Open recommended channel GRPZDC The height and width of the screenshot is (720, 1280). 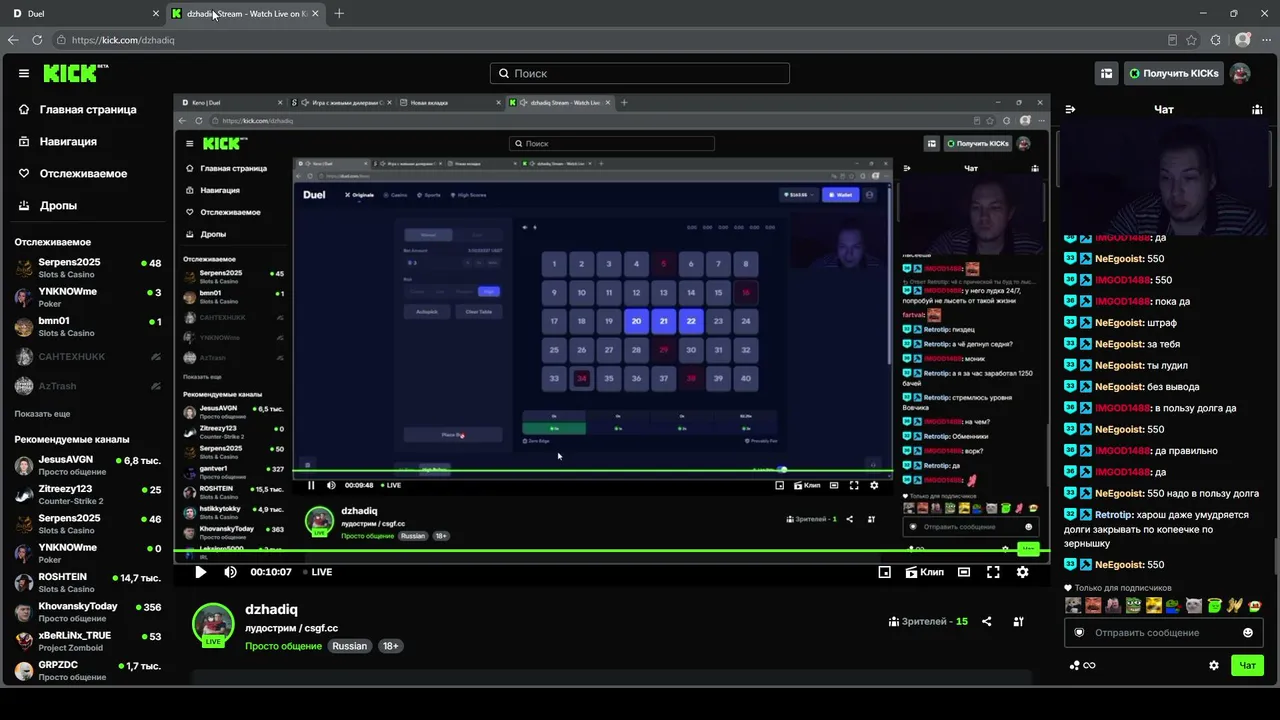(87, 670)
